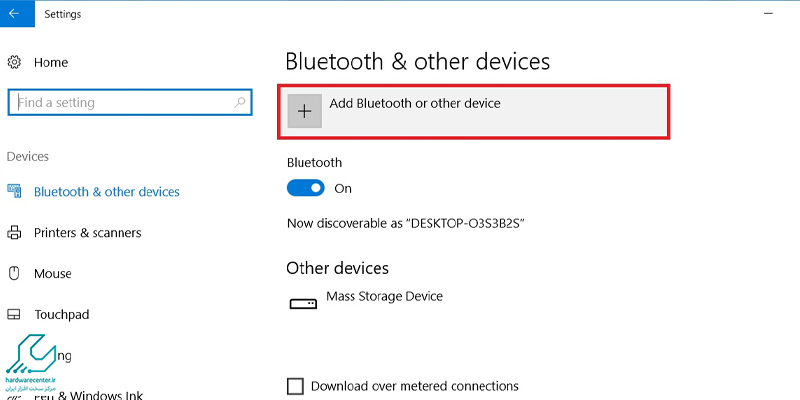Select the Mass Storage Device icon
The image size is (800, 400).
(x=301, y=303)
